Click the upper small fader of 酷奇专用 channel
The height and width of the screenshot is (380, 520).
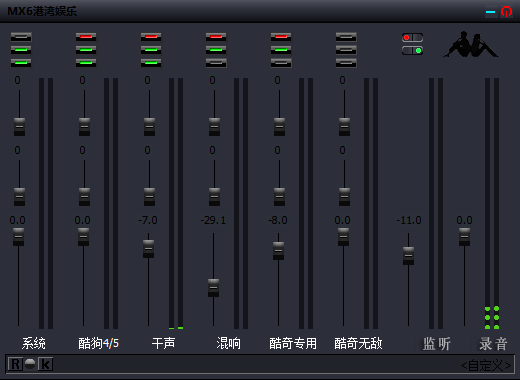click(279, 127)
